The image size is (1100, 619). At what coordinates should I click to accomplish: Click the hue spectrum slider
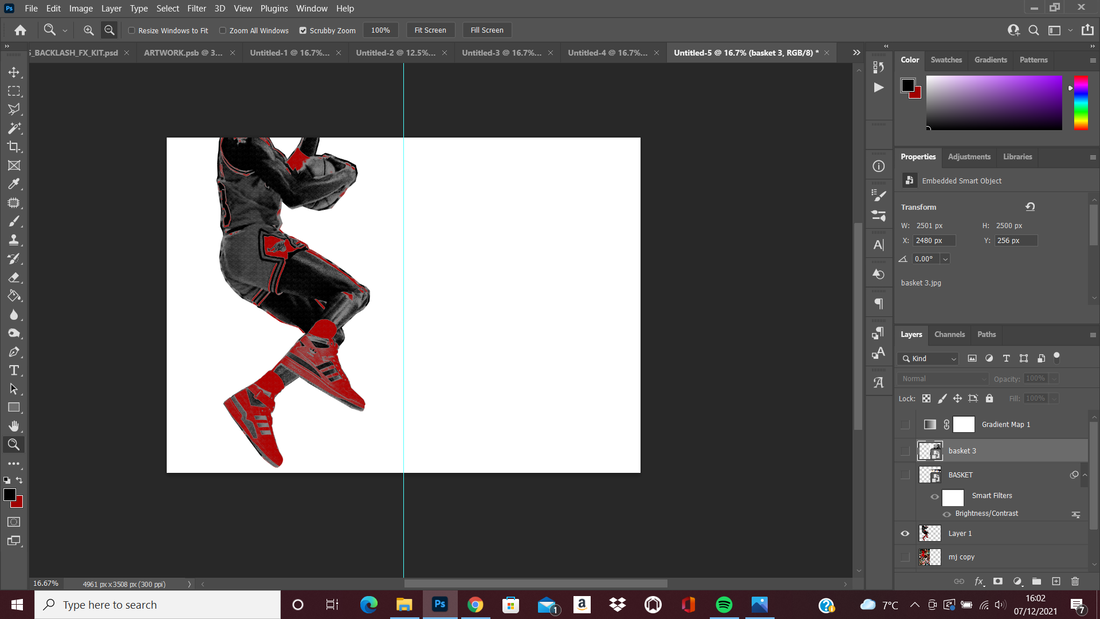[x=1081, y=103]
